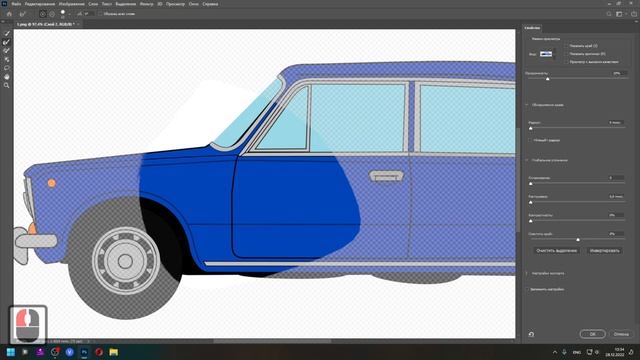Choose Add to selection brush mode

point(42,14)
